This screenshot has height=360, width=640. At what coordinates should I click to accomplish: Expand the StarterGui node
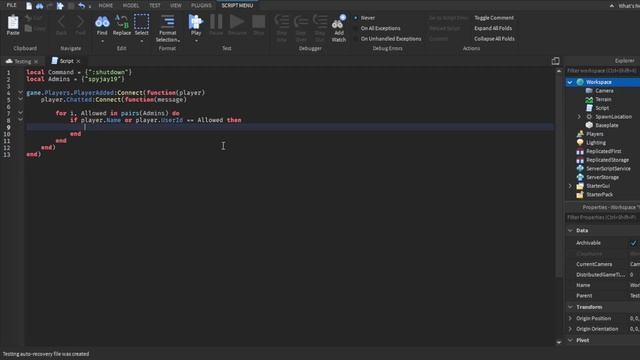point(570,186)
